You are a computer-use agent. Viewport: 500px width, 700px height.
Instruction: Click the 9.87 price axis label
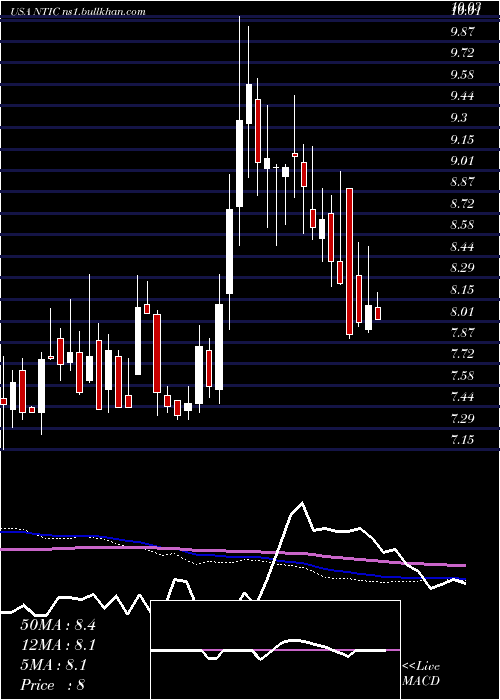click(462, 32)
